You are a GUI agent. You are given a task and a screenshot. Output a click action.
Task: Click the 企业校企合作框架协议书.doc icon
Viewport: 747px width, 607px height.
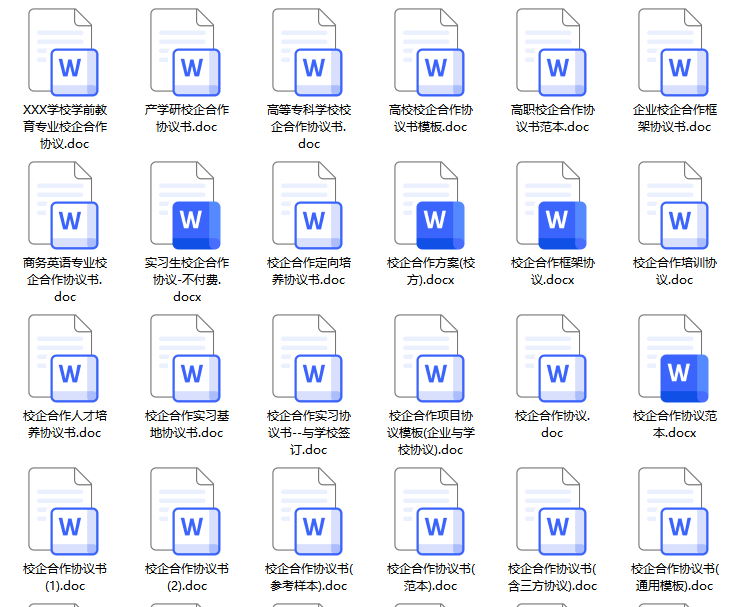pyautogui.click(x=673, y=52)
